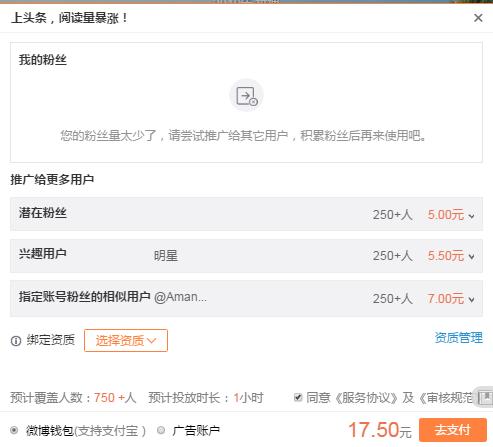Click the @Aman... specified account
Screen dimensions: 493x447
click(x=180, y=297)
